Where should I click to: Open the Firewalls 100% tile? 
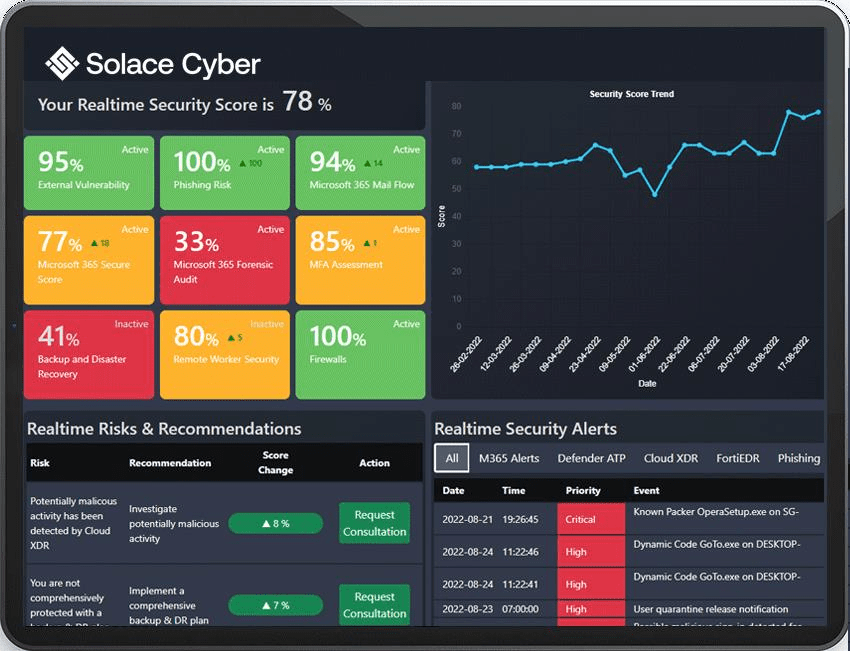(360, 354)
